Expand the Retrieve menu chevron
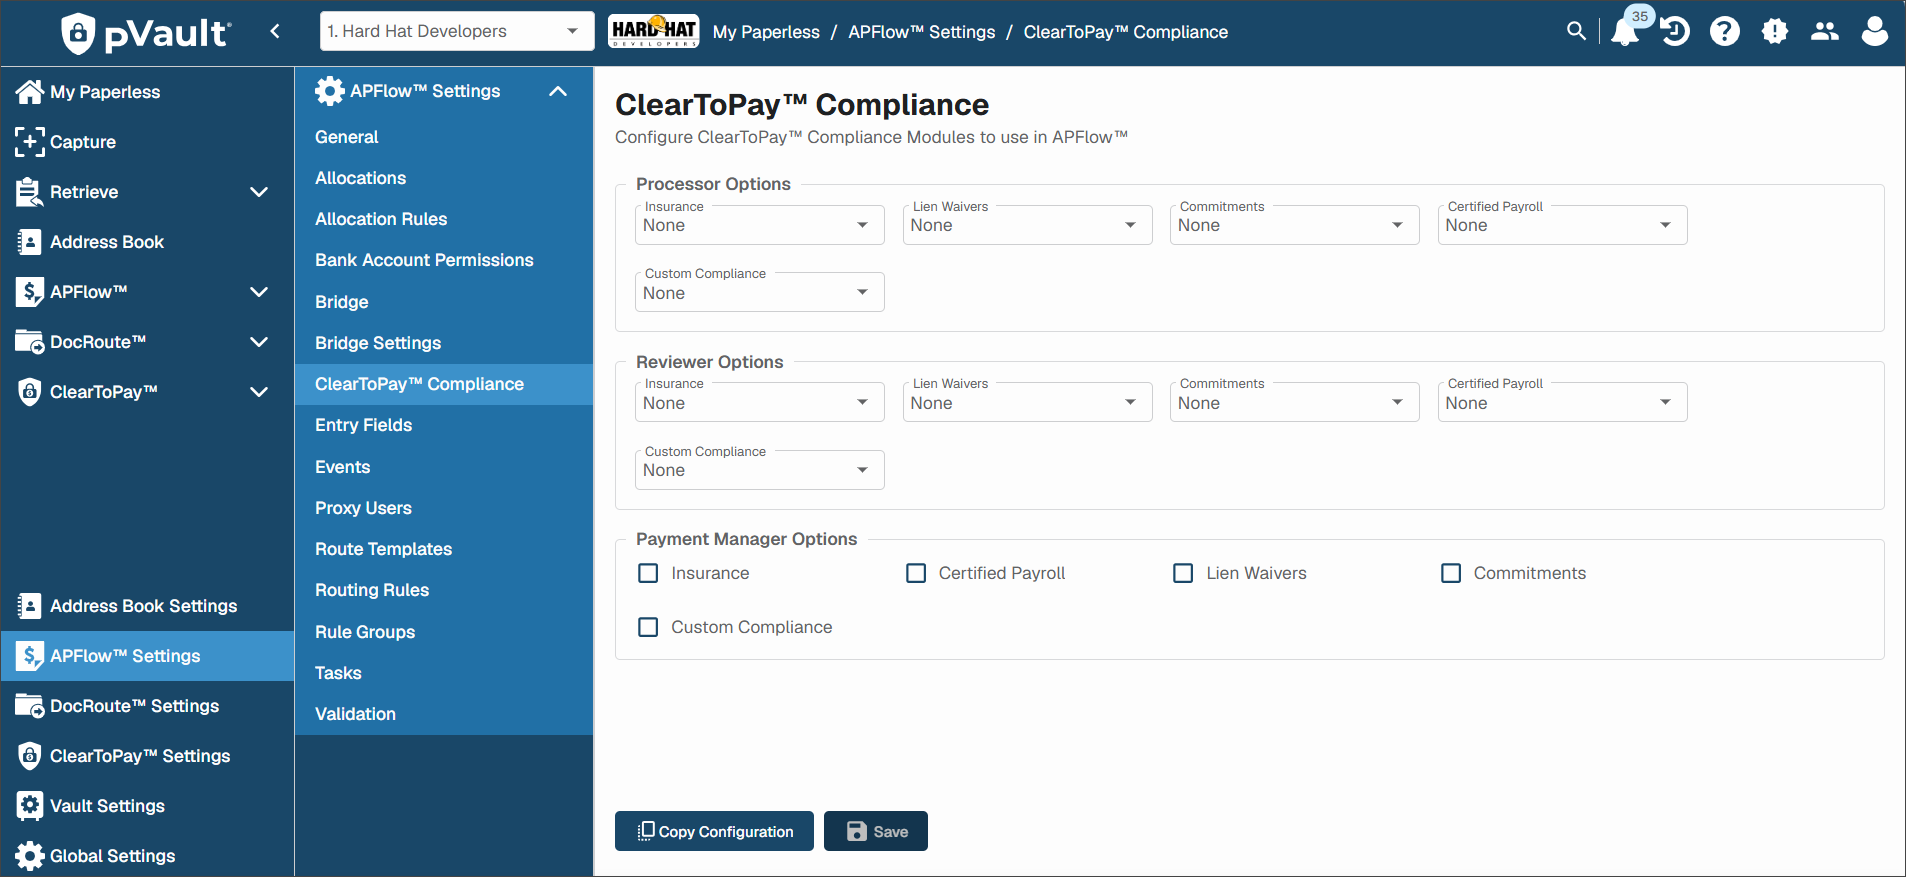This screenshot has width=1906, height=877. 259,192
